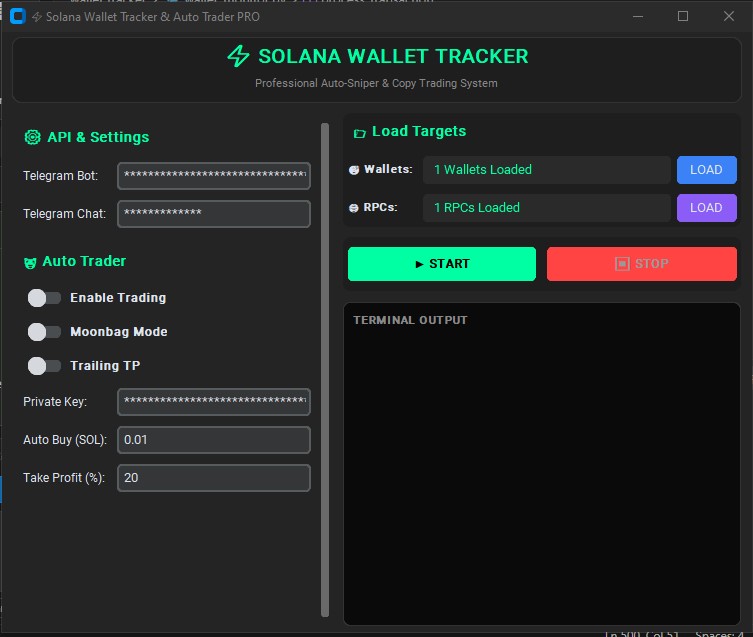The width and height of the screenshot is (753, 637).
Task: Click the gear icon beside API & Settings
Action: coord(33,137)
